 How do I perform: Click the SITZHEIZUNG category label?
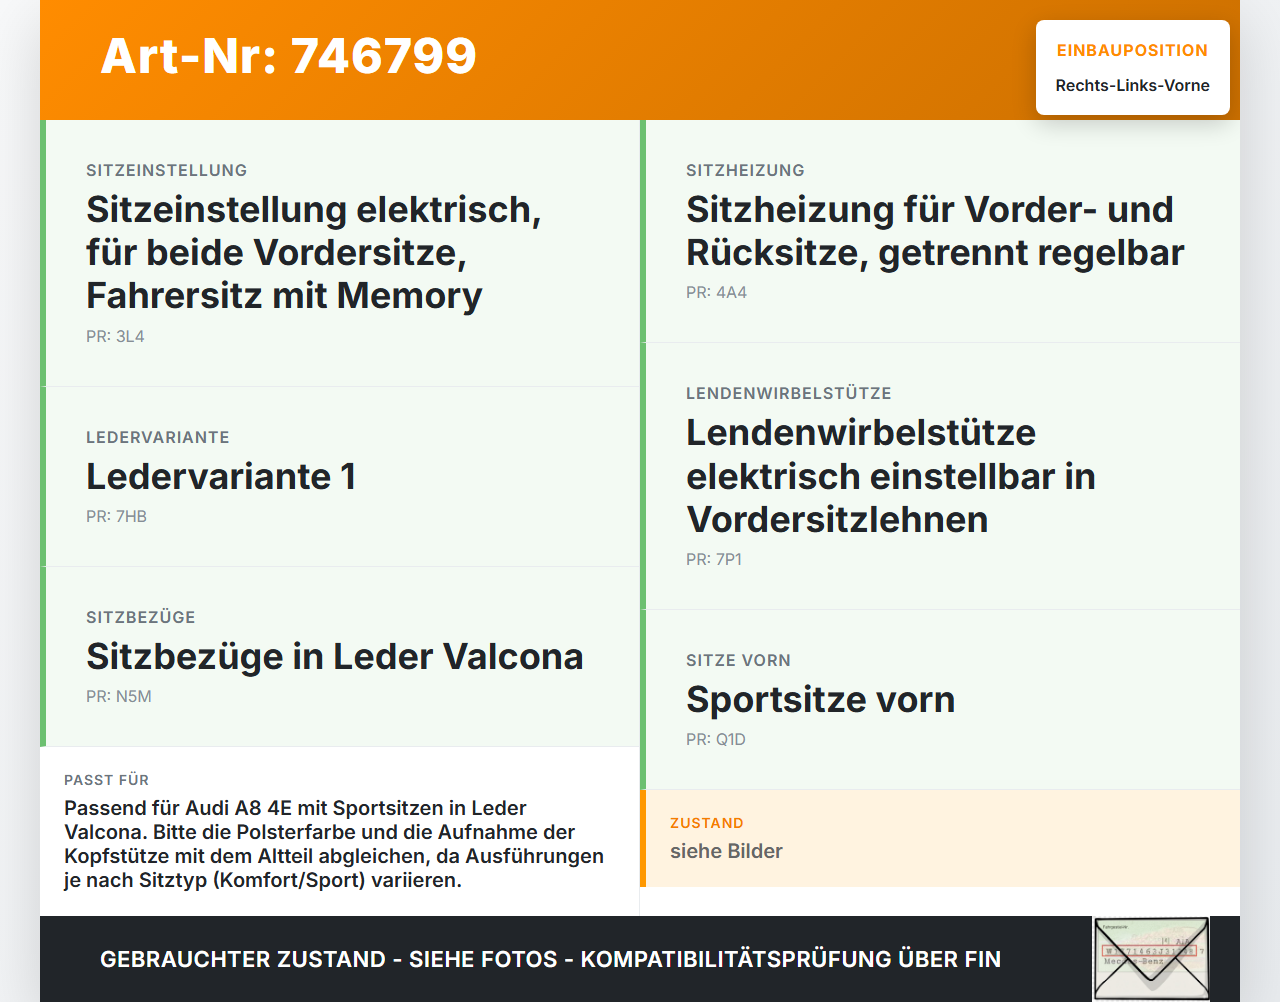tap(745, 170)
